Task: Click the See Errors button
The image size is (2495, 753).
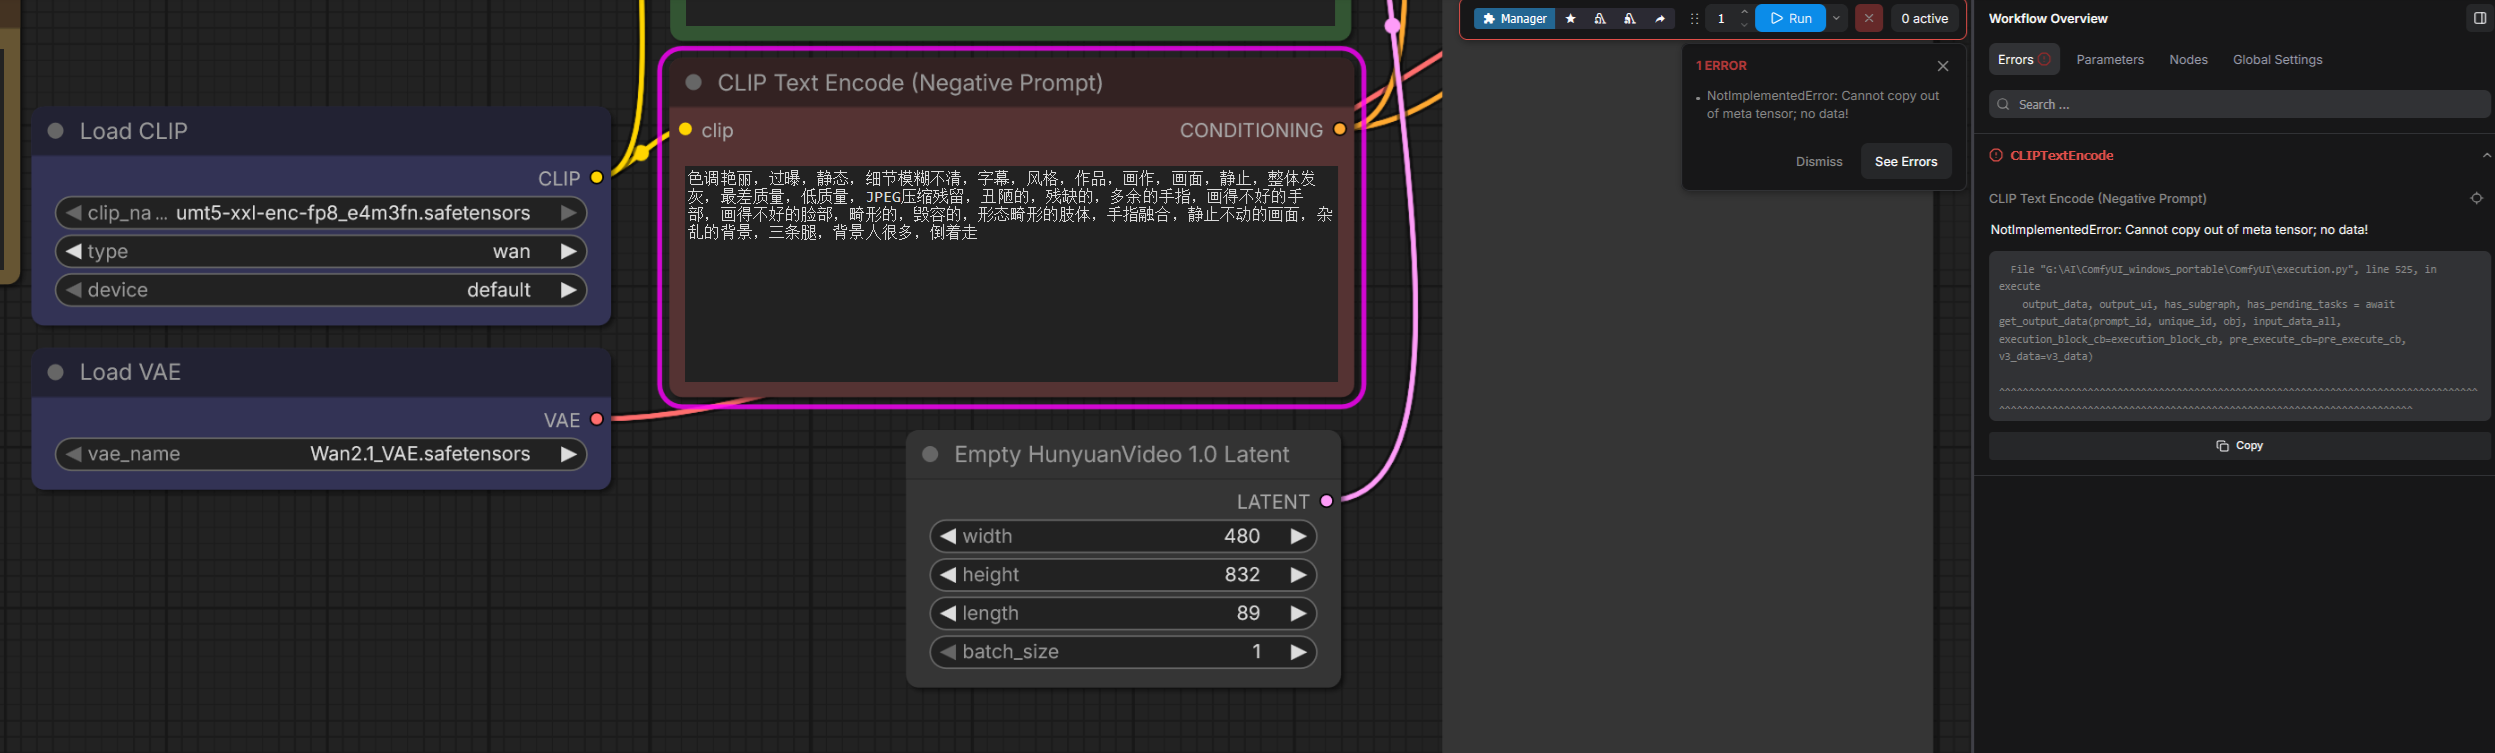Action: (1906, 162)
